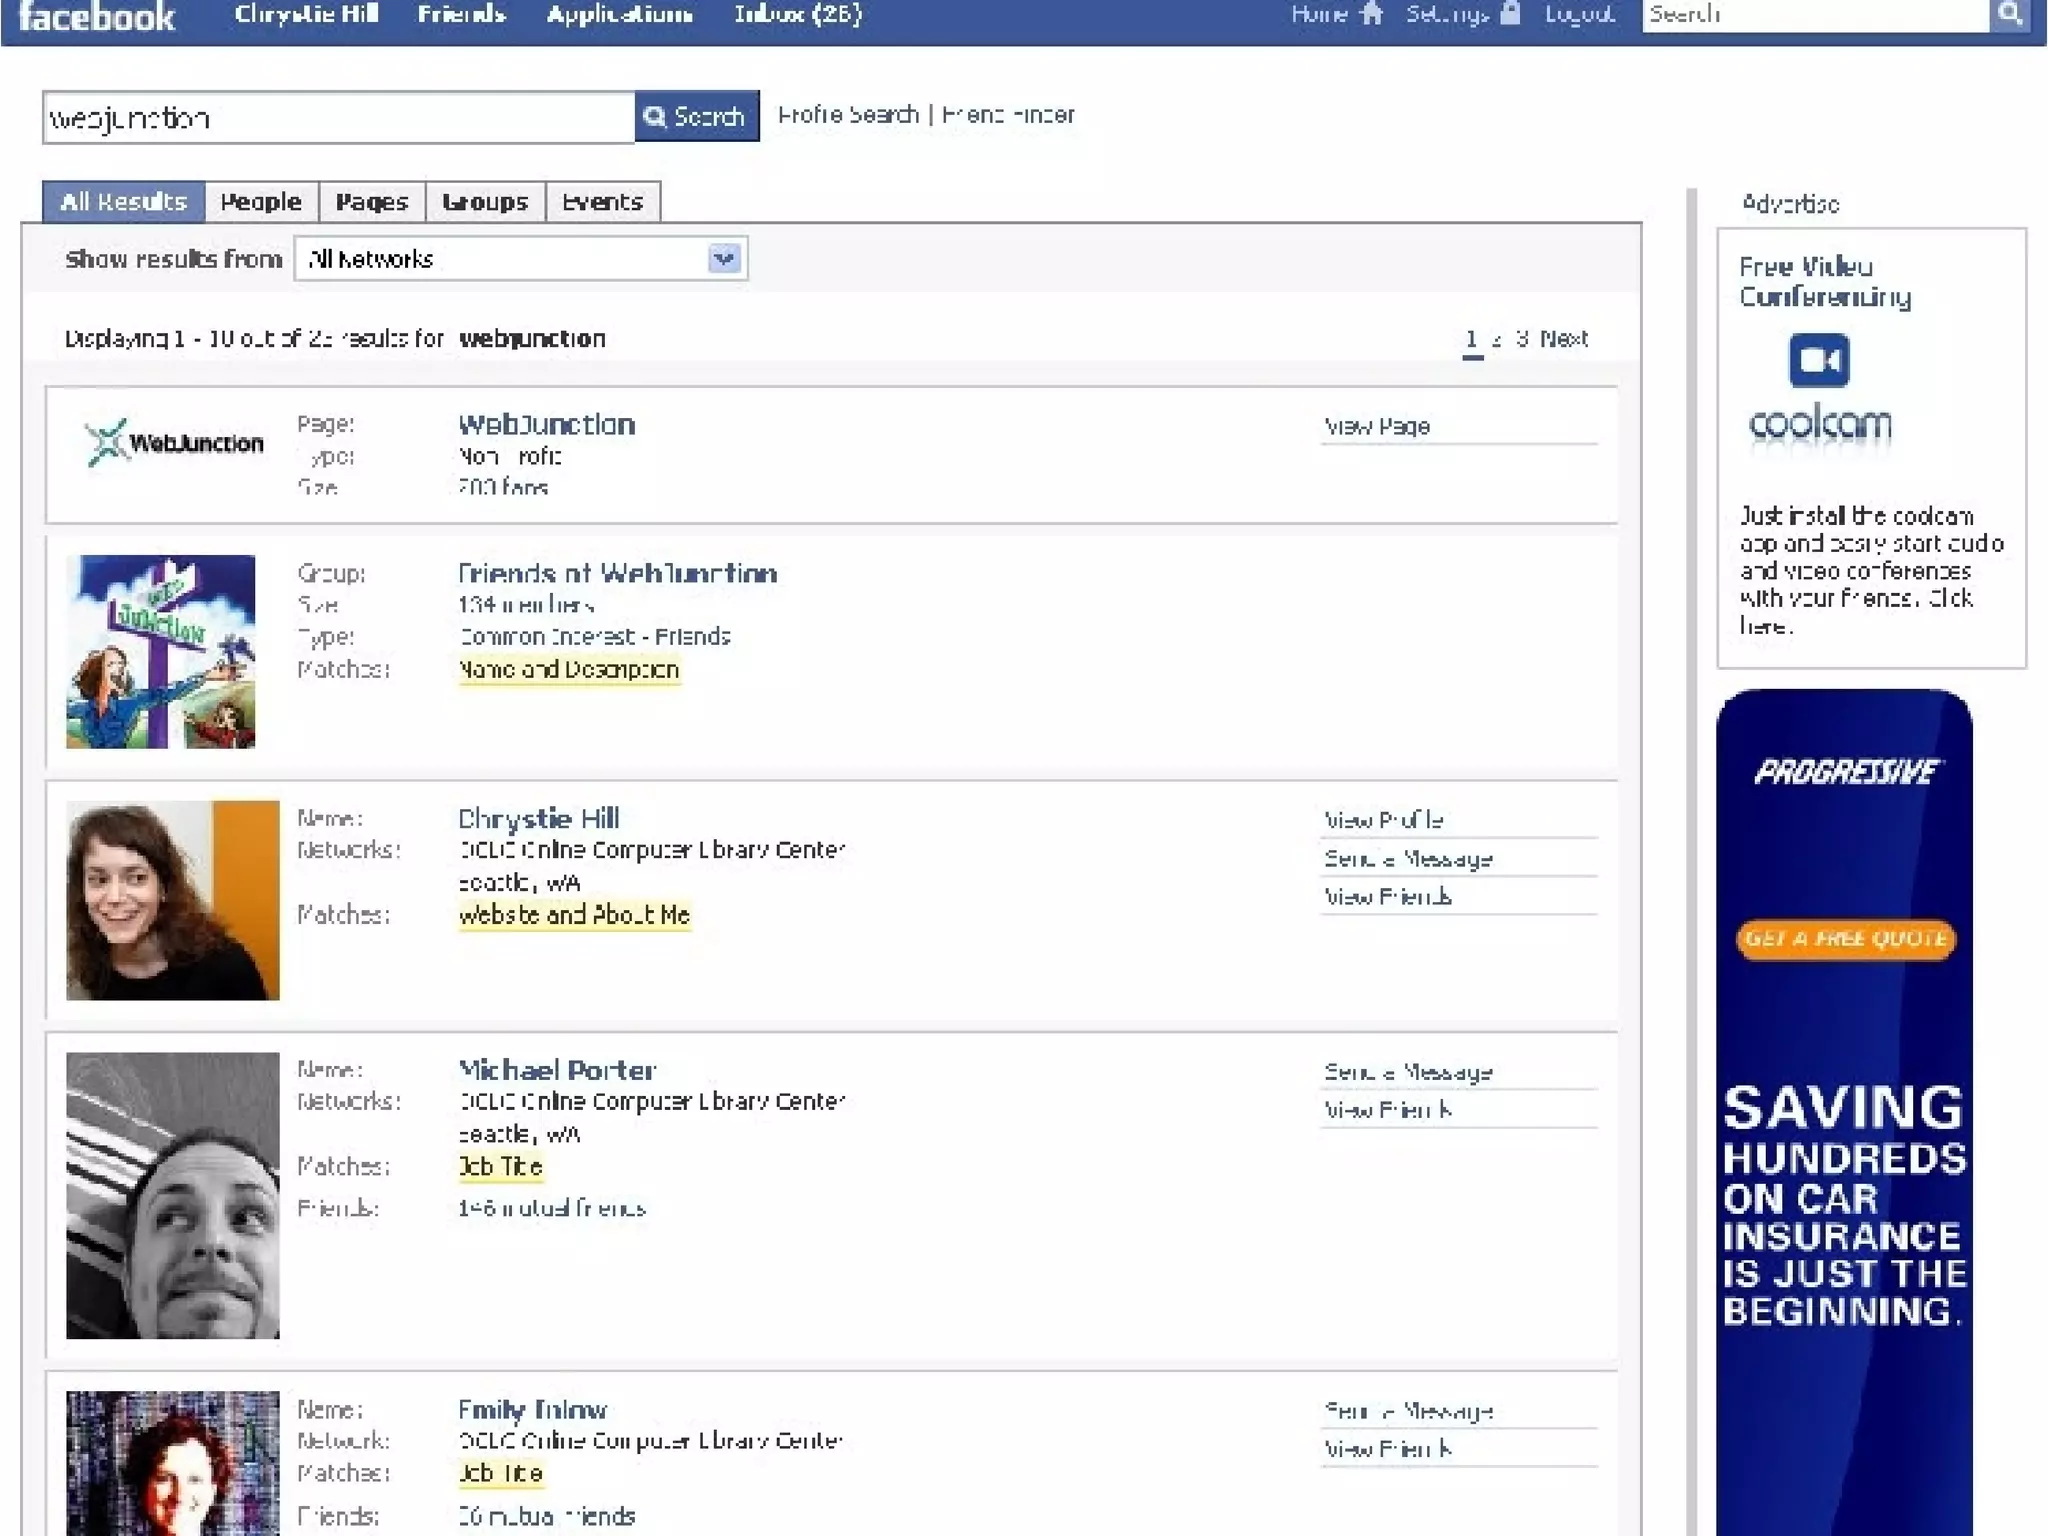Click View Page for WebJunction
Screen dimensions: 2048x1536
[1377, 427]
